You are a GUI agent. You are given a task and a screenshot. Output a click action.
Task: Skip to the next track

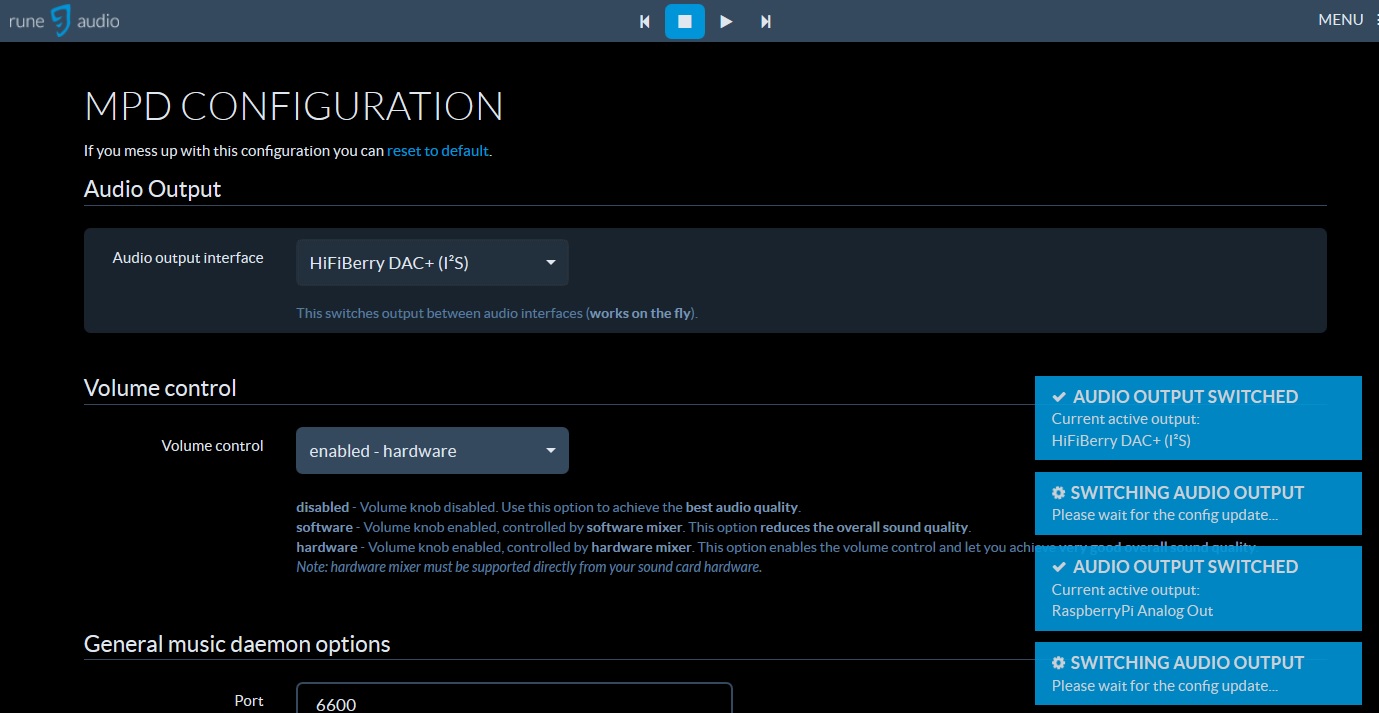pyautogui.click(x=766, y=21)
